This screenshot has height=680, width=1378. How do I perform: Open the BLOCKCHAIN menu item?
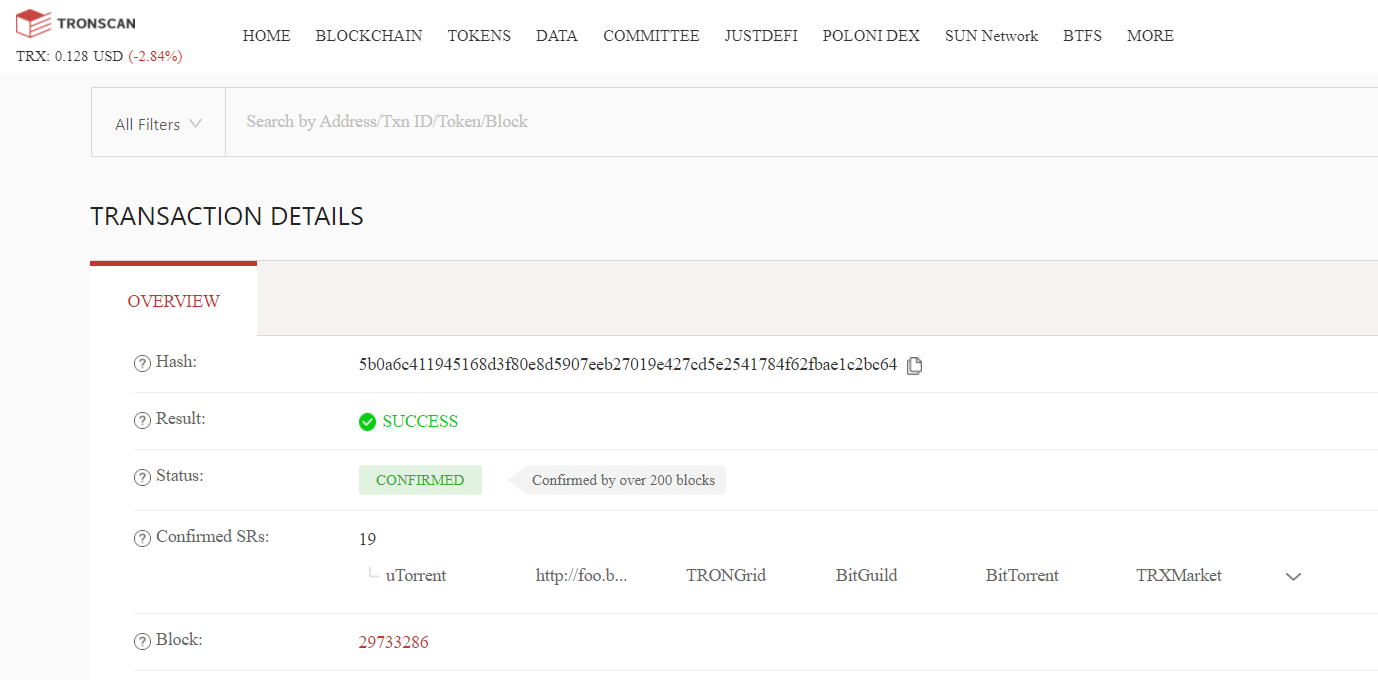[x=368, y=35]
